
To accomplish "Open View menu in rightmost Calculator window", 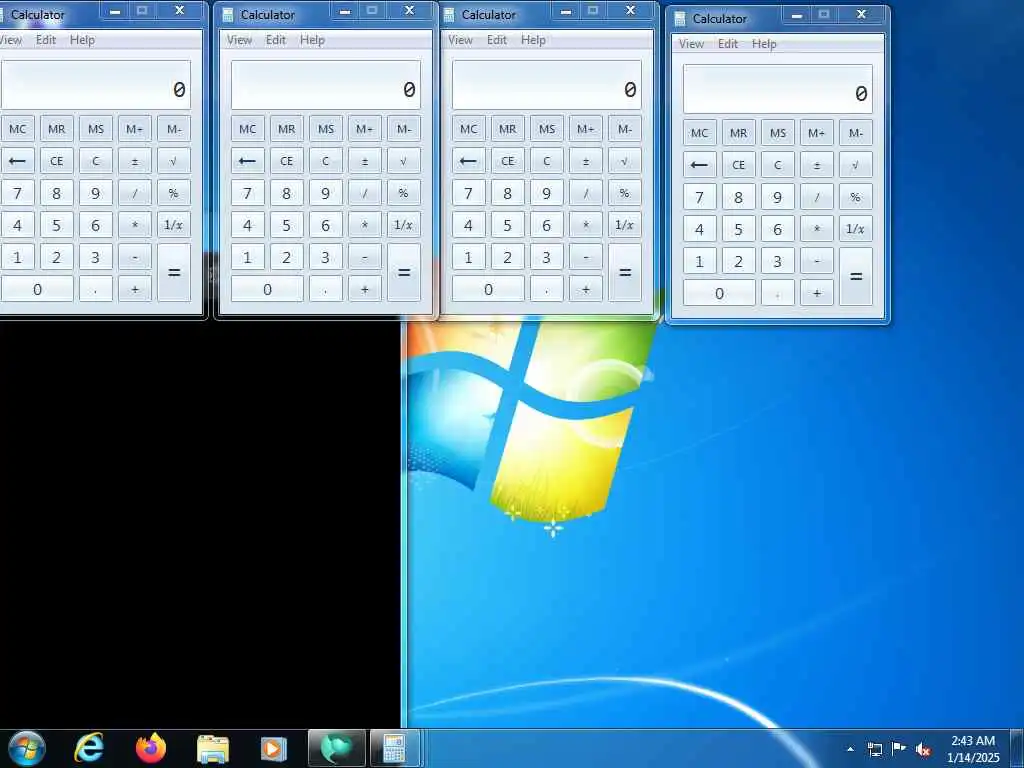I will (691, 44).
